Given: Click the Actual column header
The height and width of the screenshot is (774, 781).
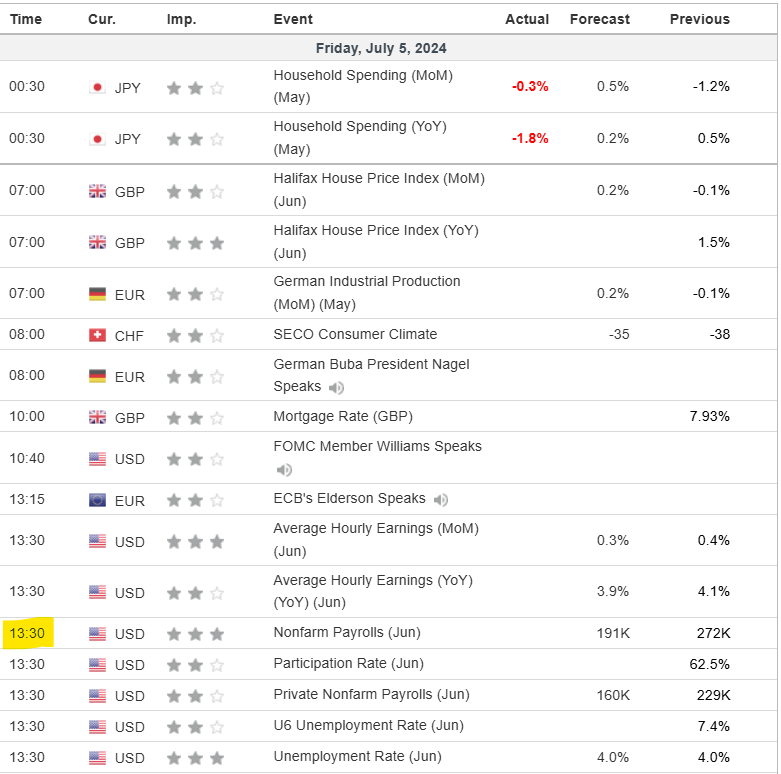Looking at the screenshot, I should pos(527,19).
